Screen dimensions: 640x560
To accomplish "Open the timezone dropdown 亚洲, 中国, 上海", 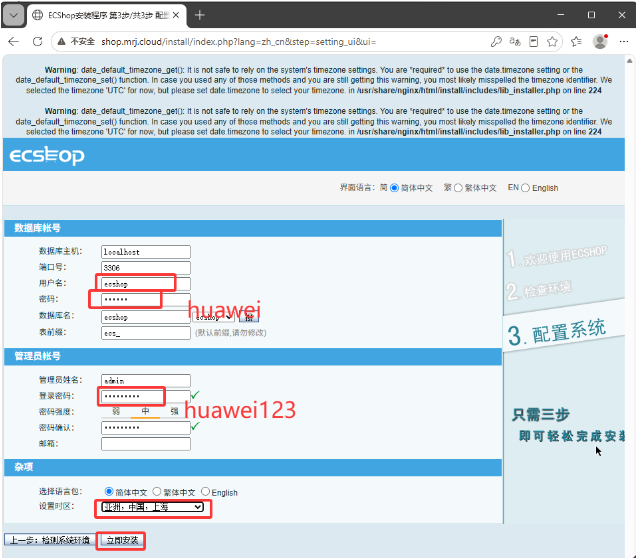I will (x=152, y=508).
